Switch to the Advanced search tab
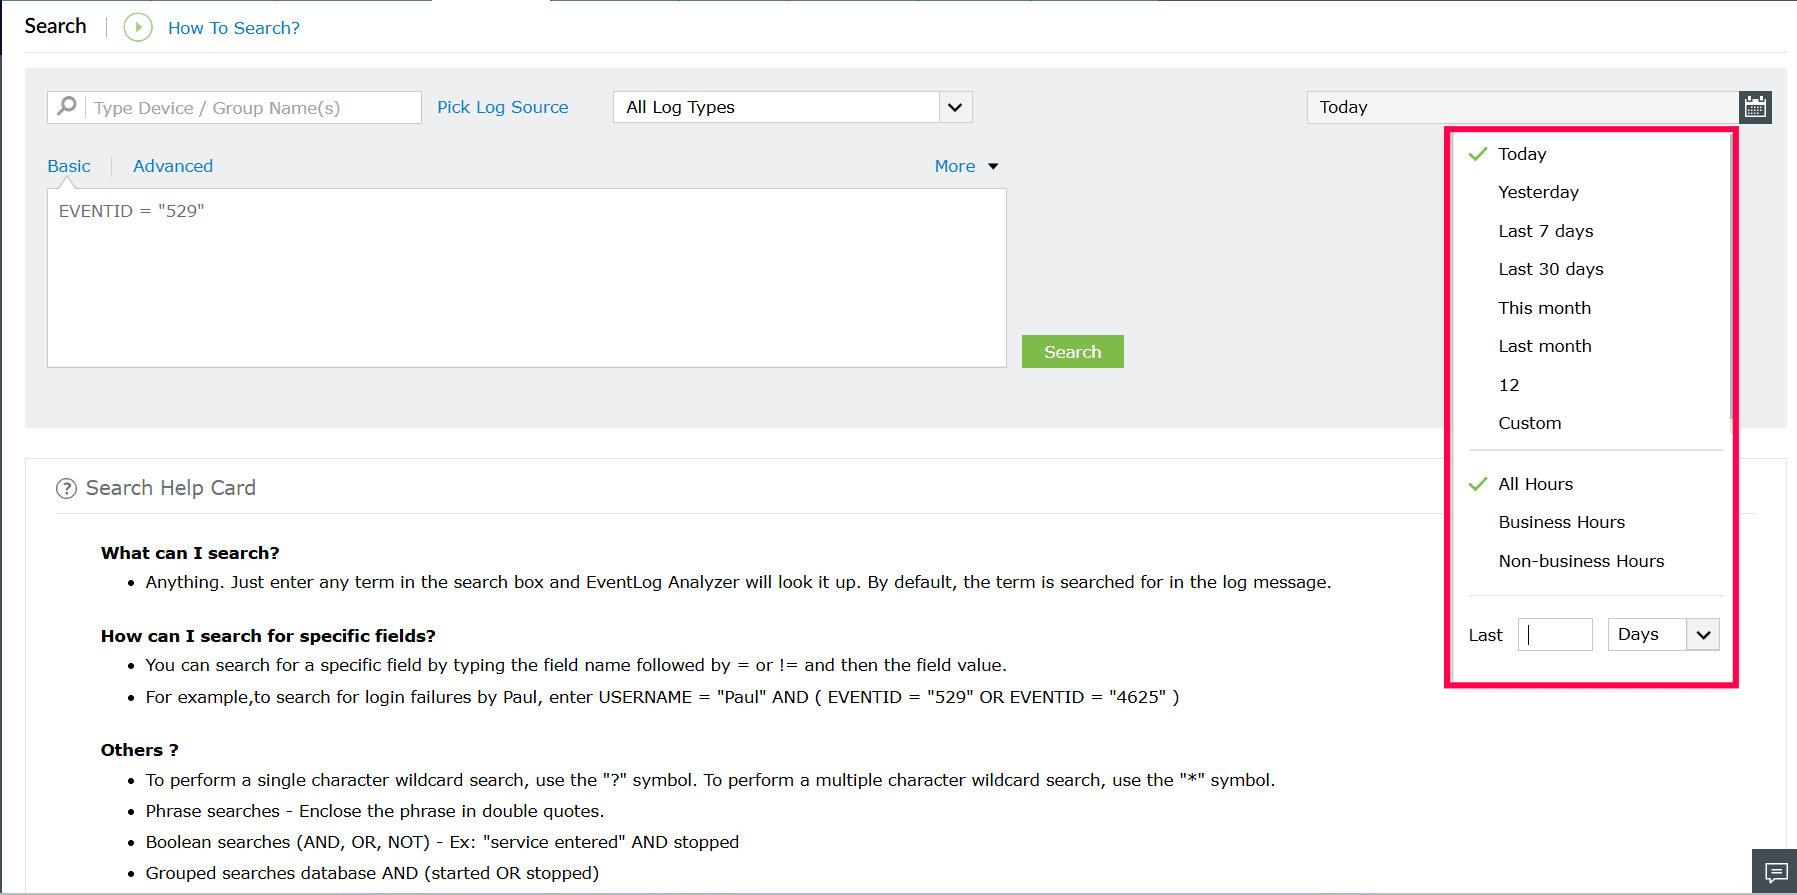Screen dimensions: 1797x895 (173, 166)
